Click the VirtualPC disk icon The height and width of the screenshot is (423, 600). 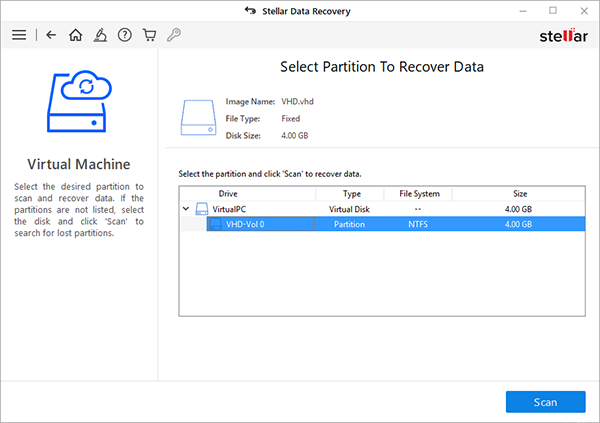point(202,209)
